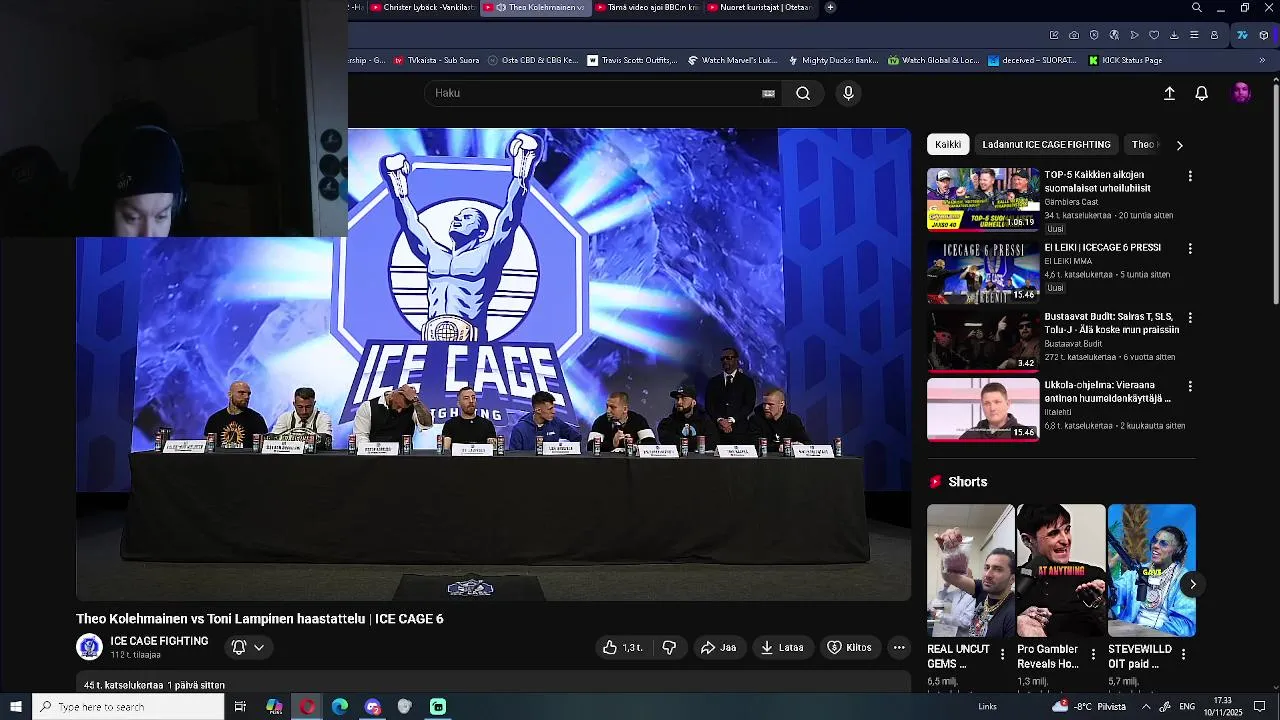Show next Shorts with right arrow
This screenshot has width=1280, height=720.
click(1192, 584)
